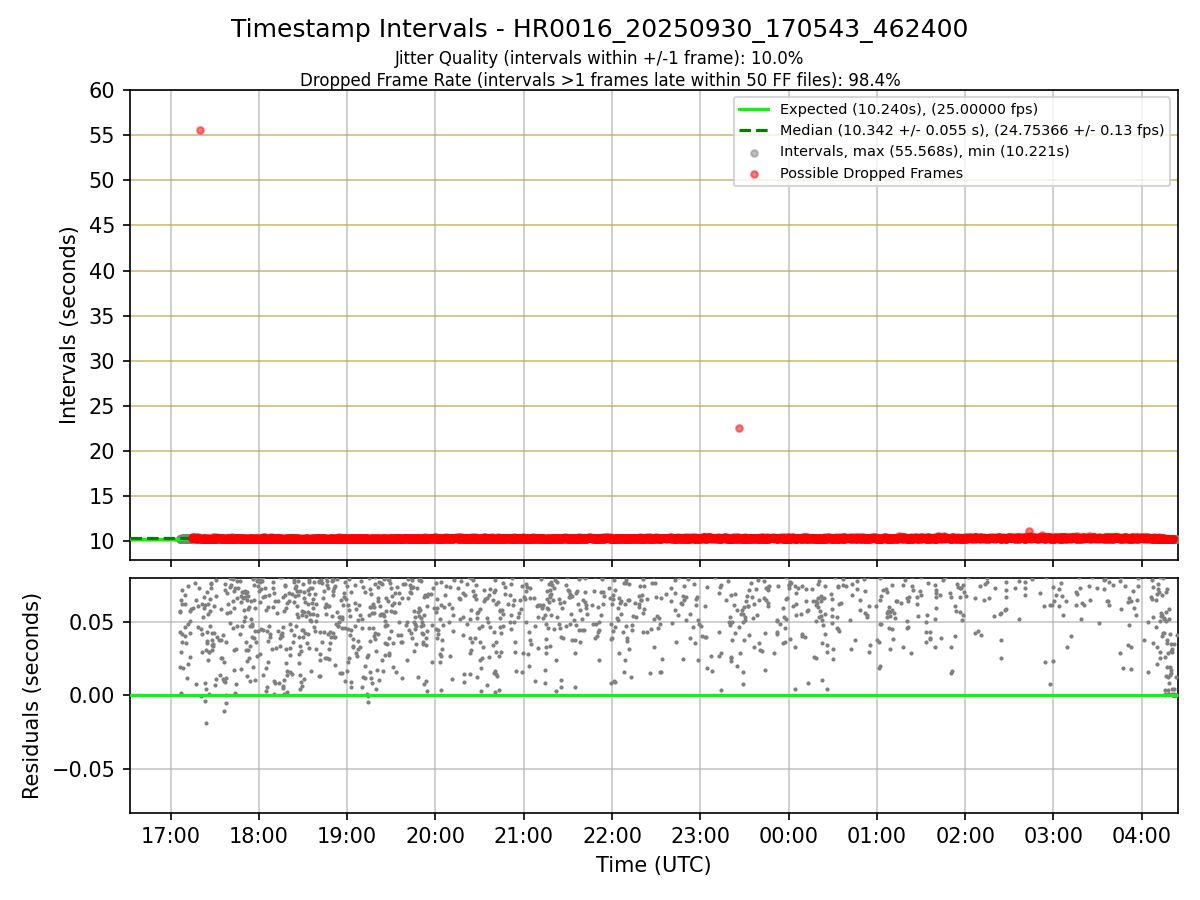Click legend entry 'Expected (10.240s), (25.00000 fps)'
This screenshot has height=900, width=1200.
908,109
